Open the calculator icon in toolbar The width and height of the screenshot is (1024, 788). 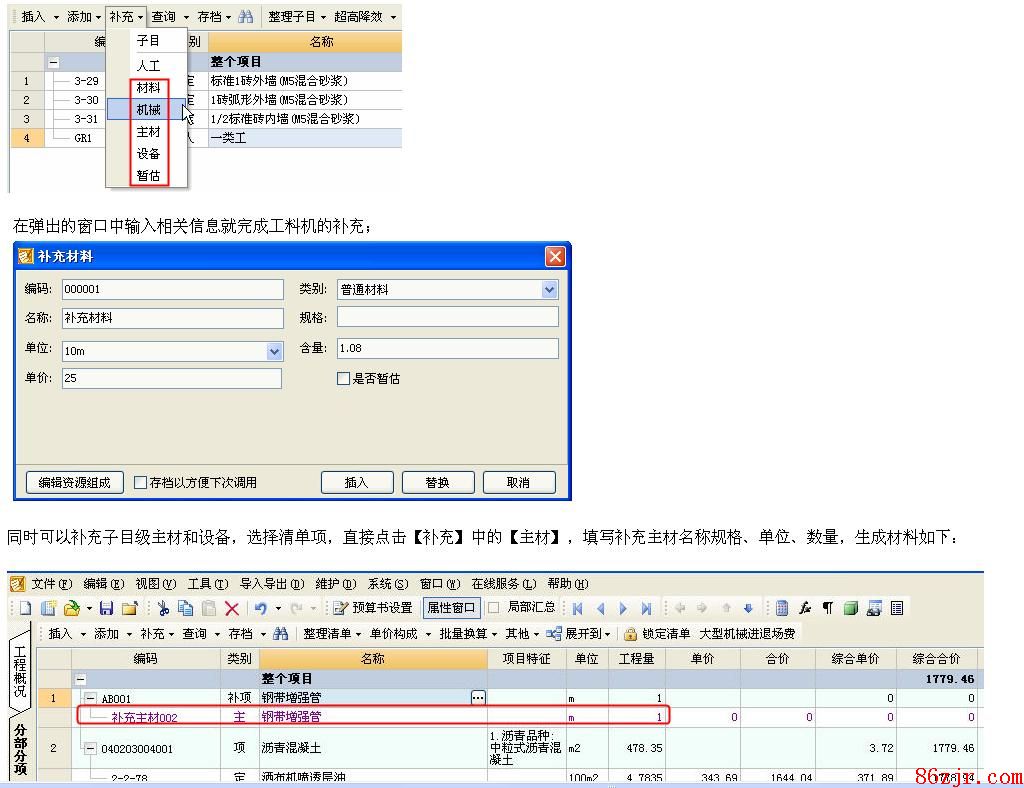(x=782, y=608)
